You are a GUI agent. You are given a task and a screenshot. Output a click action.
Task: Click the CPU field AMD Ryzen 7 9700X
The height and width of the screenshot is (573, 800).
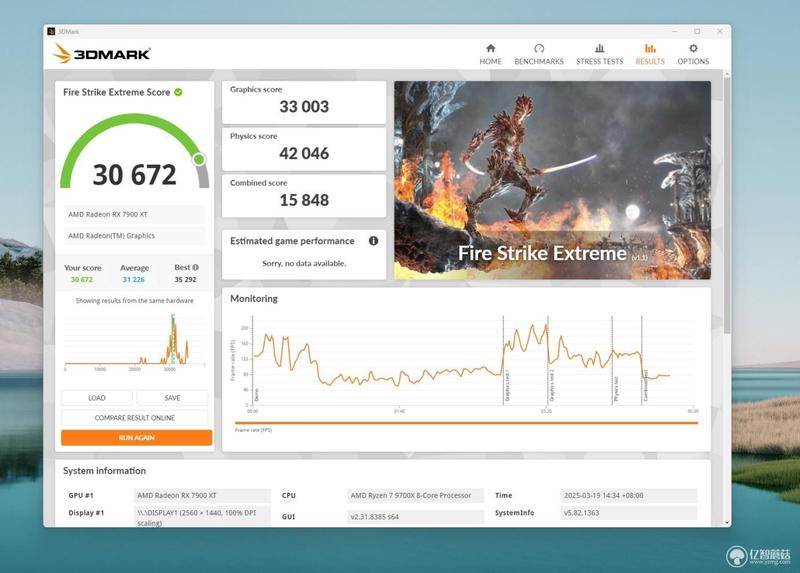tap(415, 495)
